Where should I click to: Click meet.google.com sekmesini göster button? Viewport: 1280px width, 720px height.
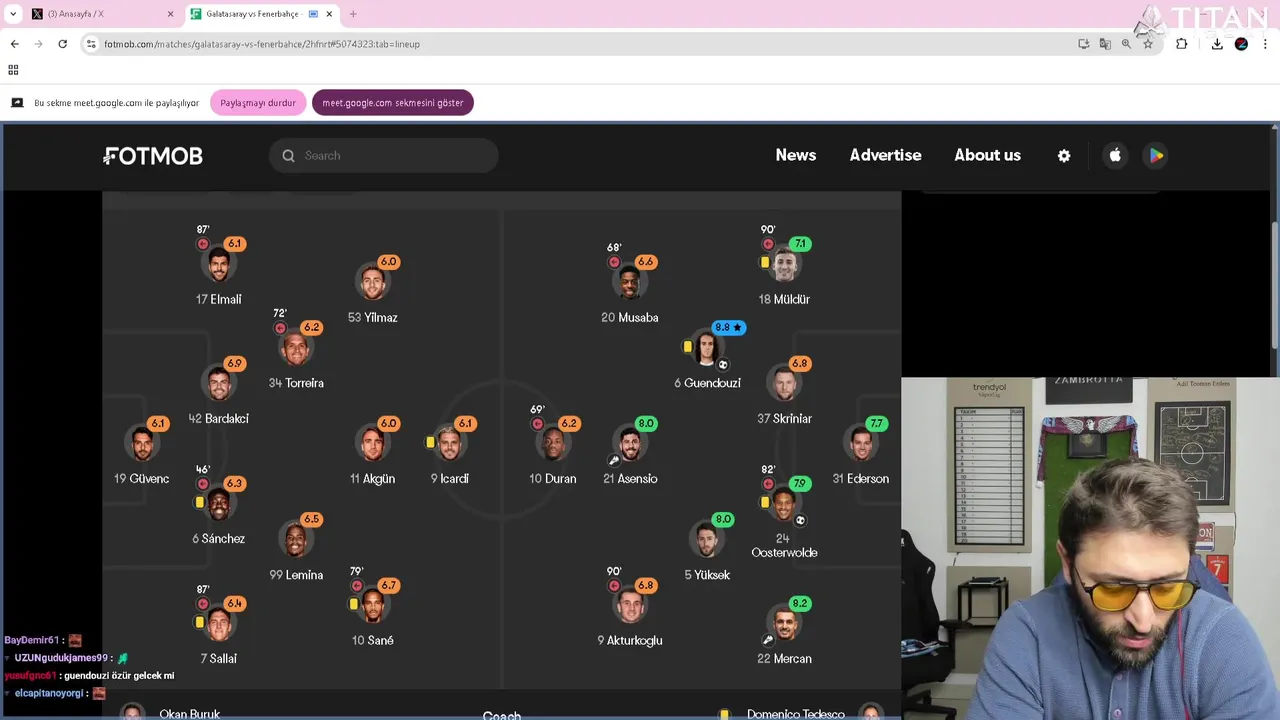tap(393, 103)
